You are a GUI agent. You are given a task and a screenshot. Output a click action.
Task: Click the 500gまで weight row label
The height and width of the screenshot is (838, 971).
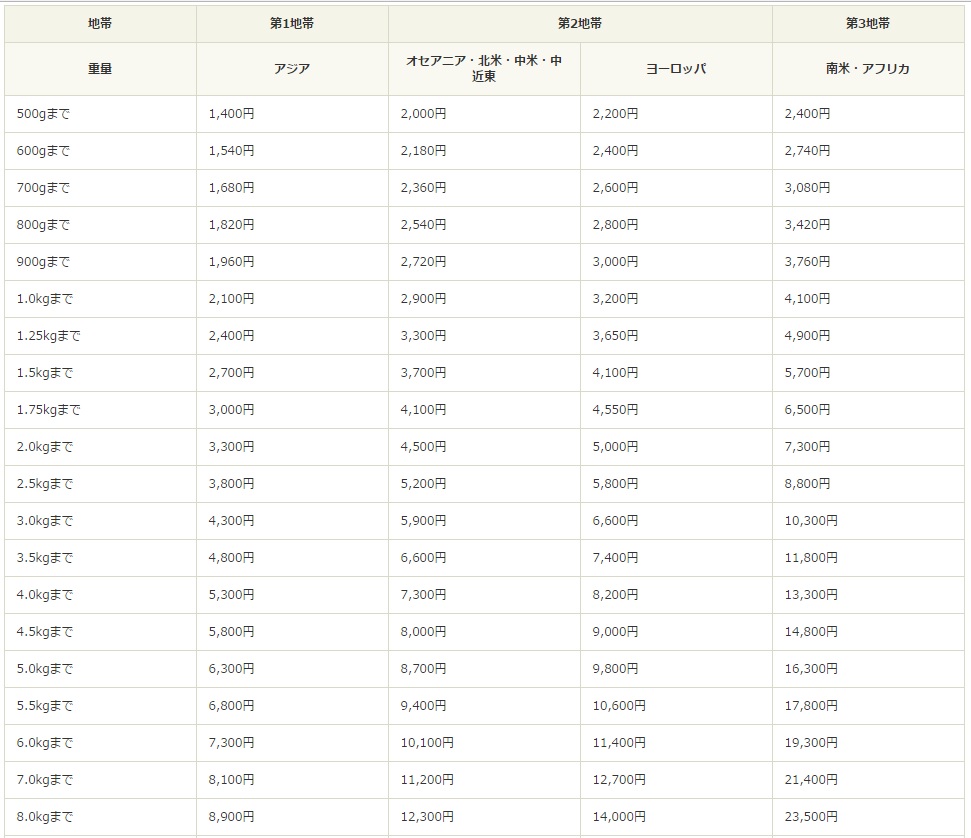(x=100, y=114)
